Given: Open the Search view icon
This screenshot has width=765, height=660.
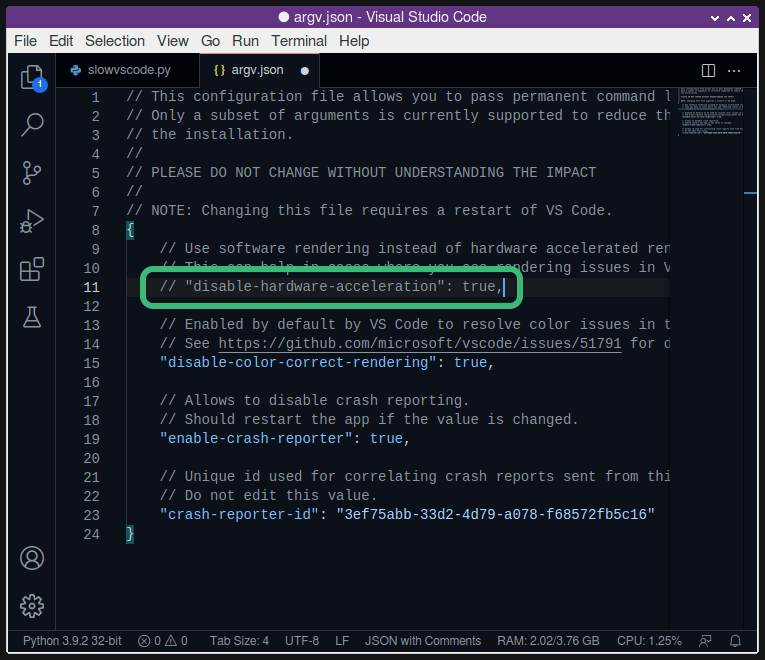Looking at the screenshot, I should [x=32, y=125].
